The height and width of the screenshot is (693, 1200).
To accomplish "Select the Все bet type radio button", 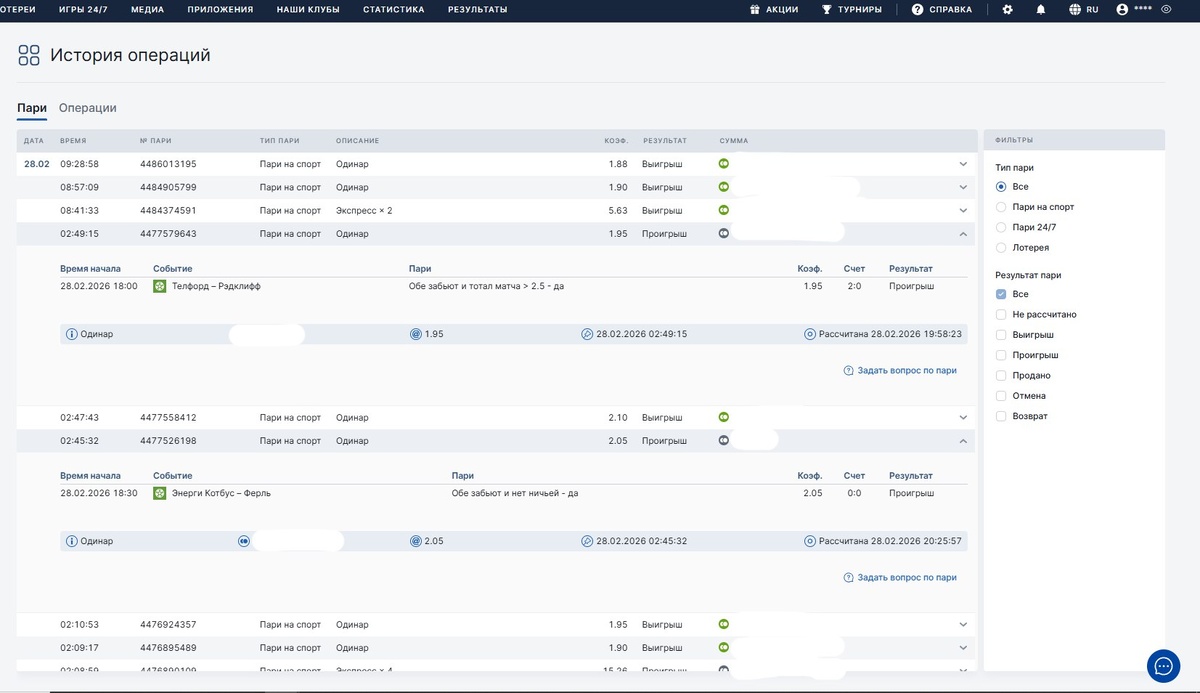I will click(1001, 187).
